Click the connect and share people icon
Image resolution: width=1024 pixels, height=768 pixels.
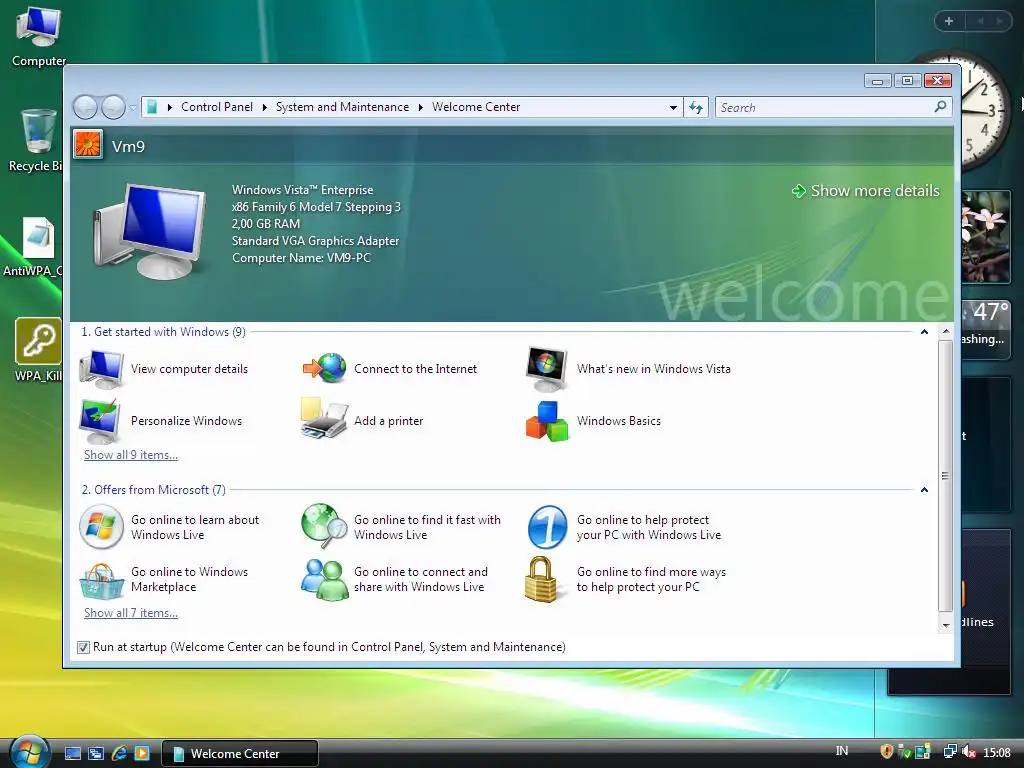(x=325, y=579)
